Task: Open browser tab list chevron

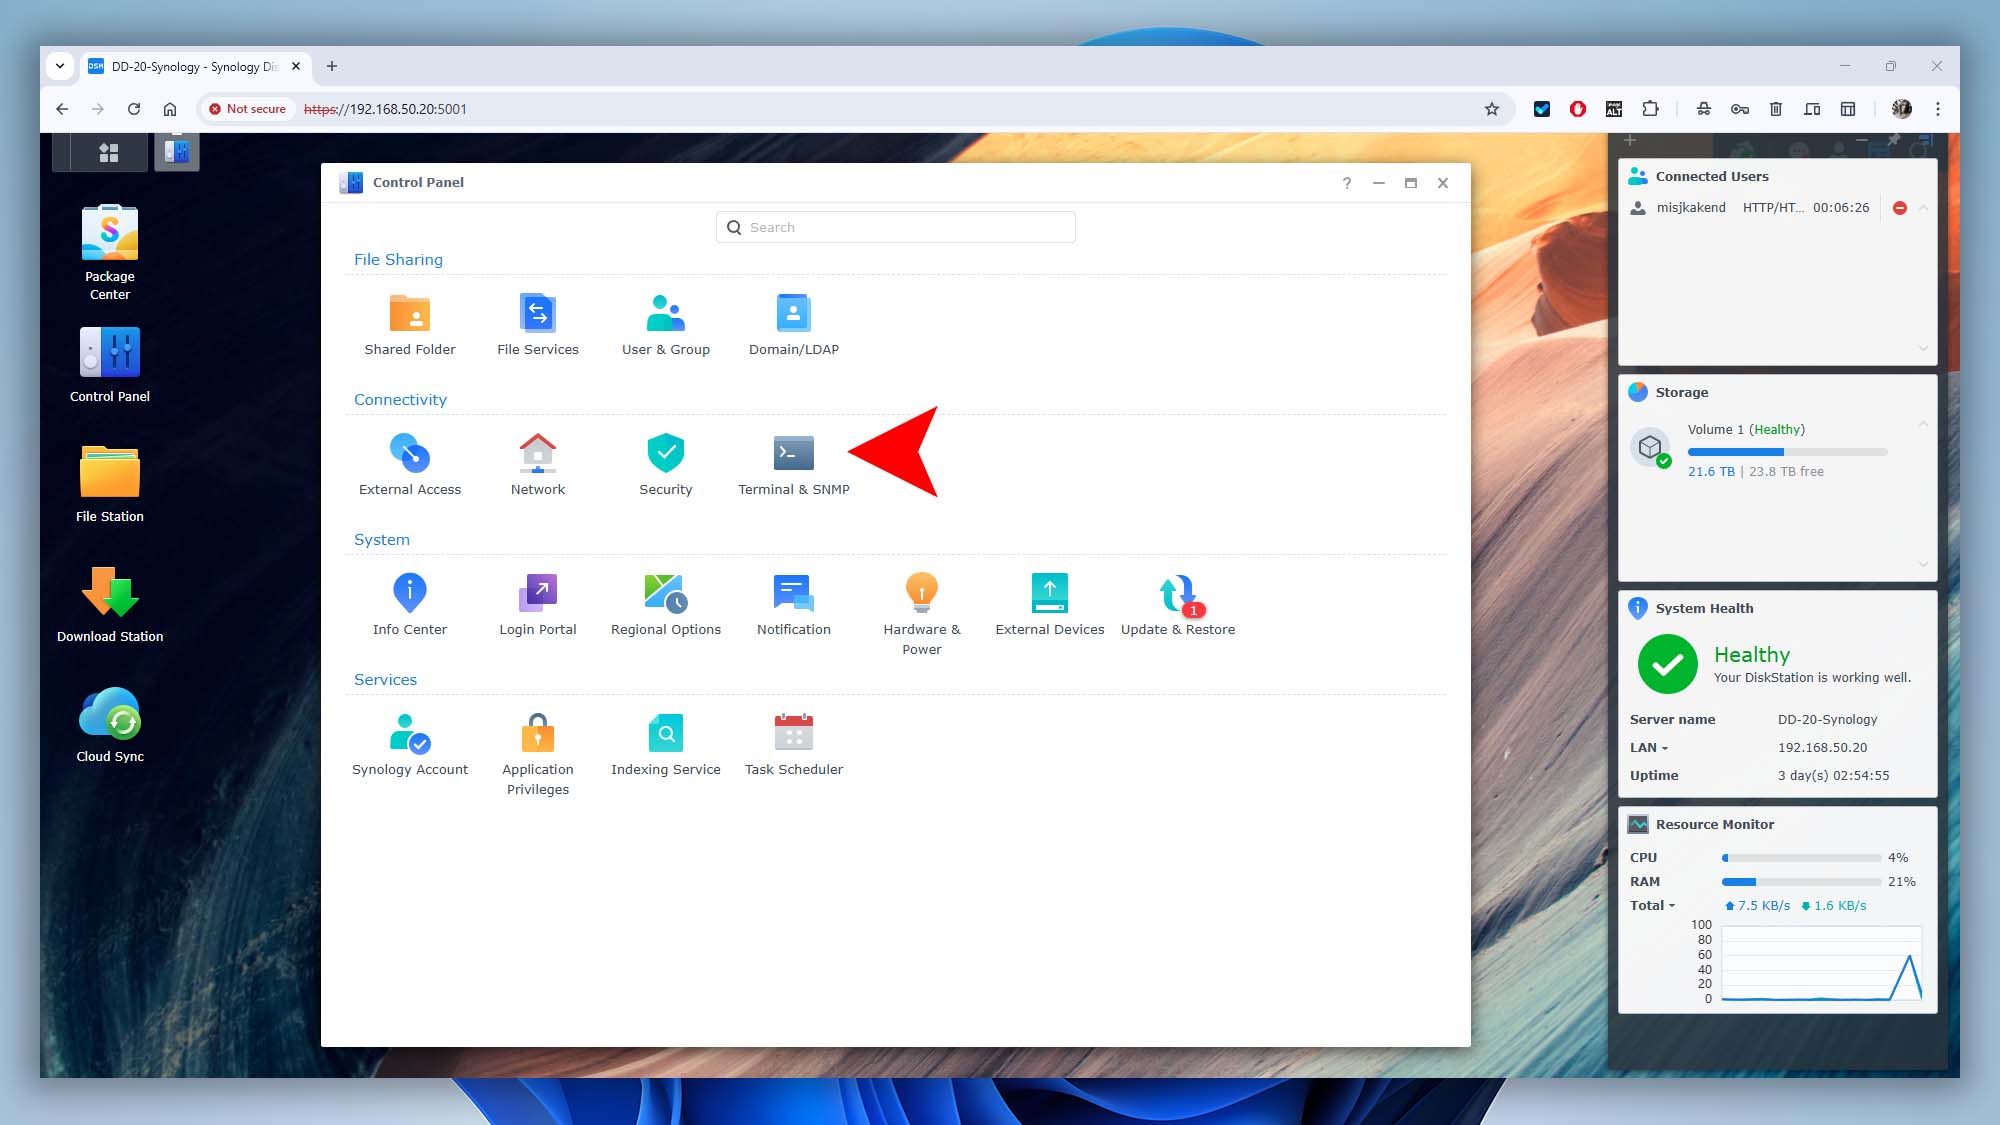Action: pos(60,66)
